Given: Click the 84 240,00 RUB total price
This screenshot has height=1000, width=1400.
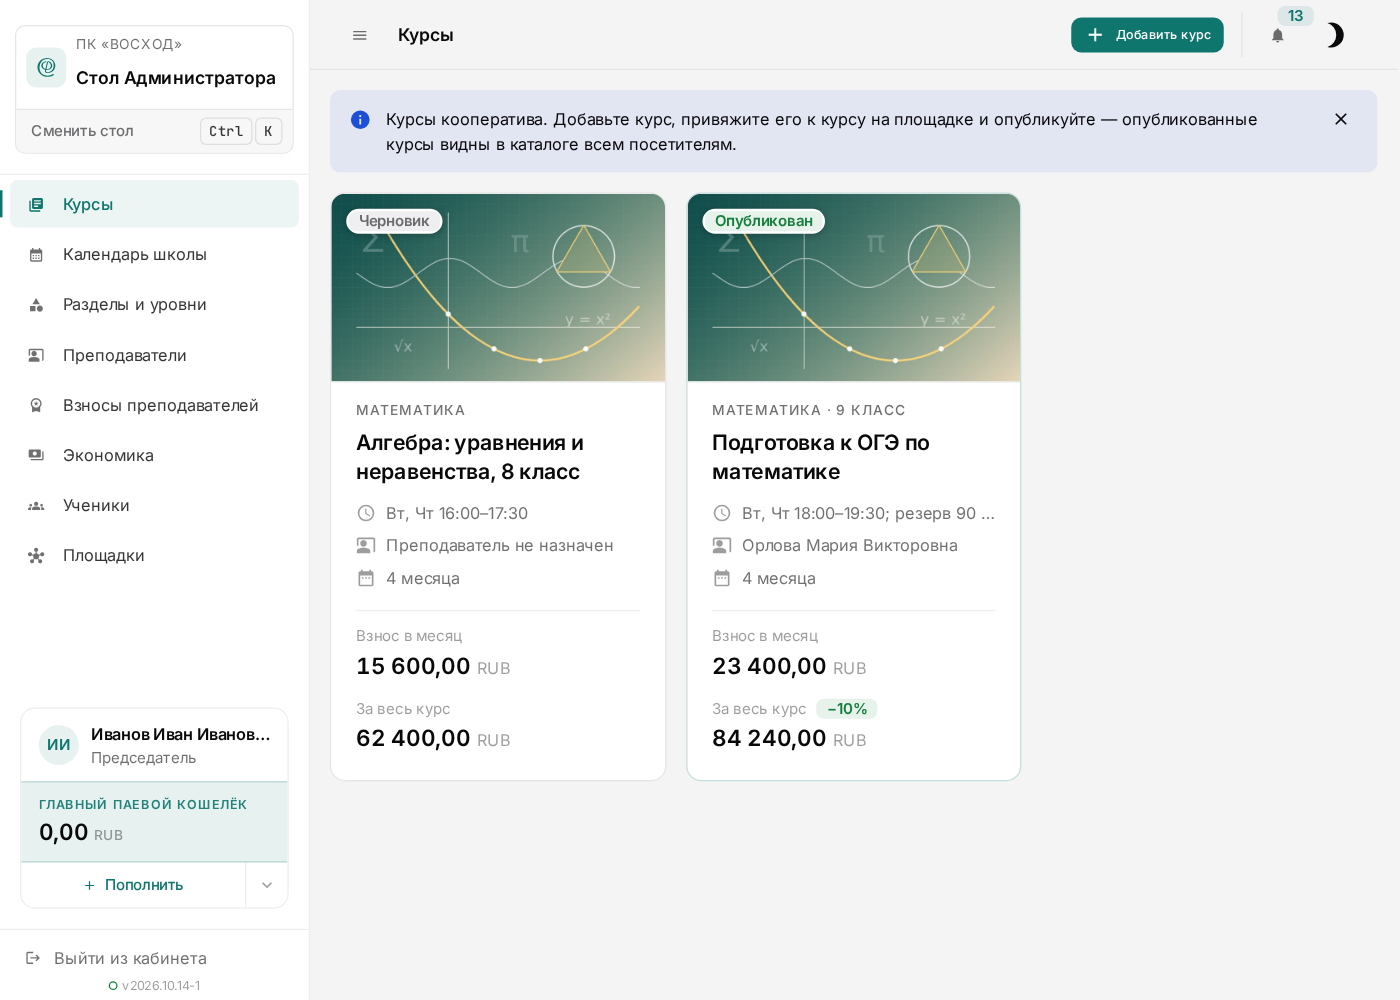Looking at the screenshot, I should [x=789, y=739].
